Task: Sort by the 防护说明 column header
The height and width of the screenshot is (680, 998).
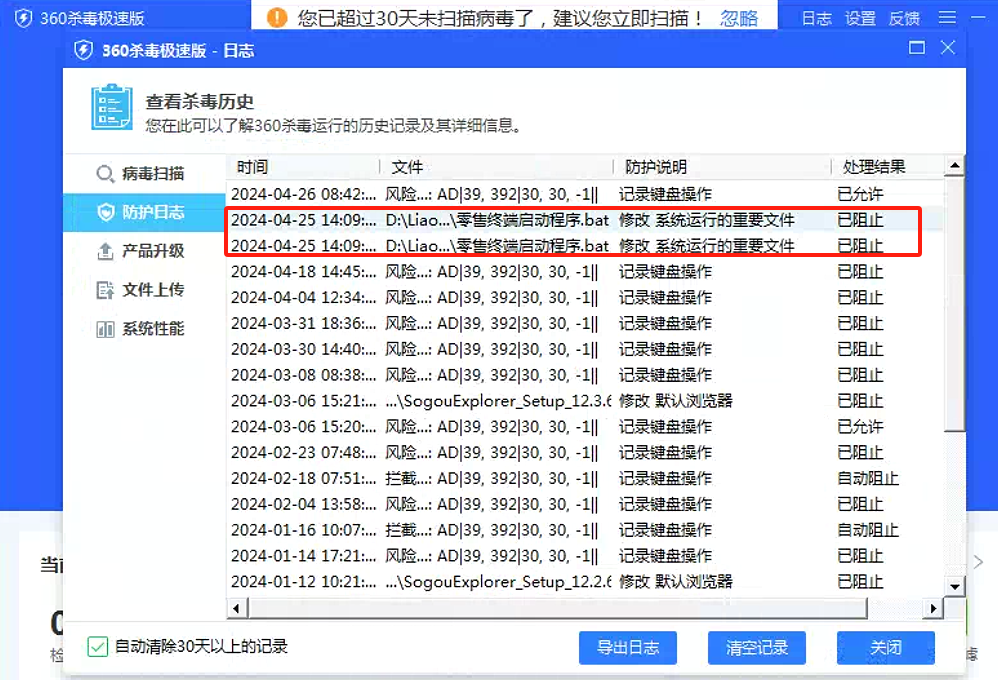Action: point(722,167)
